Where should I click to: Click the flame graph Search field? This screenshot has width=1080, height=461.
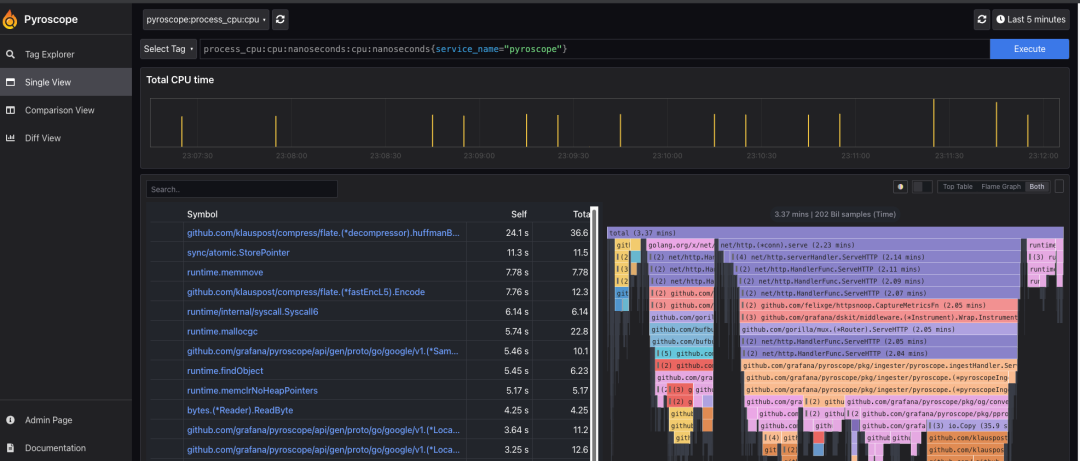242,189
